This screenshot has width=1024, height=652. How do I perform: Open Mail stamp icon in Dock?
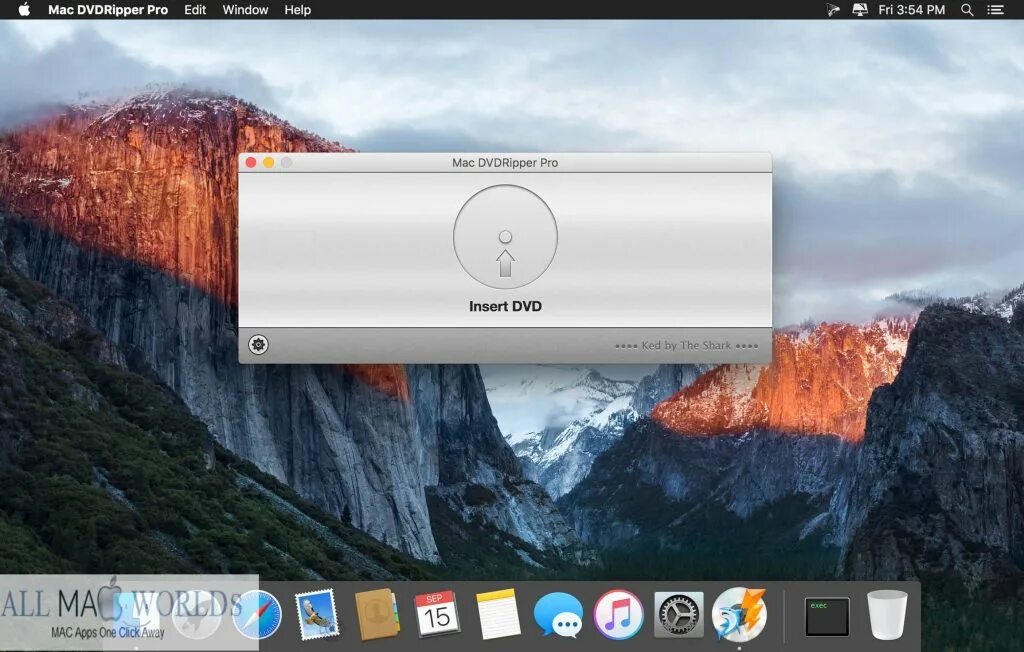pyautogui.click(x=317, y=614)
